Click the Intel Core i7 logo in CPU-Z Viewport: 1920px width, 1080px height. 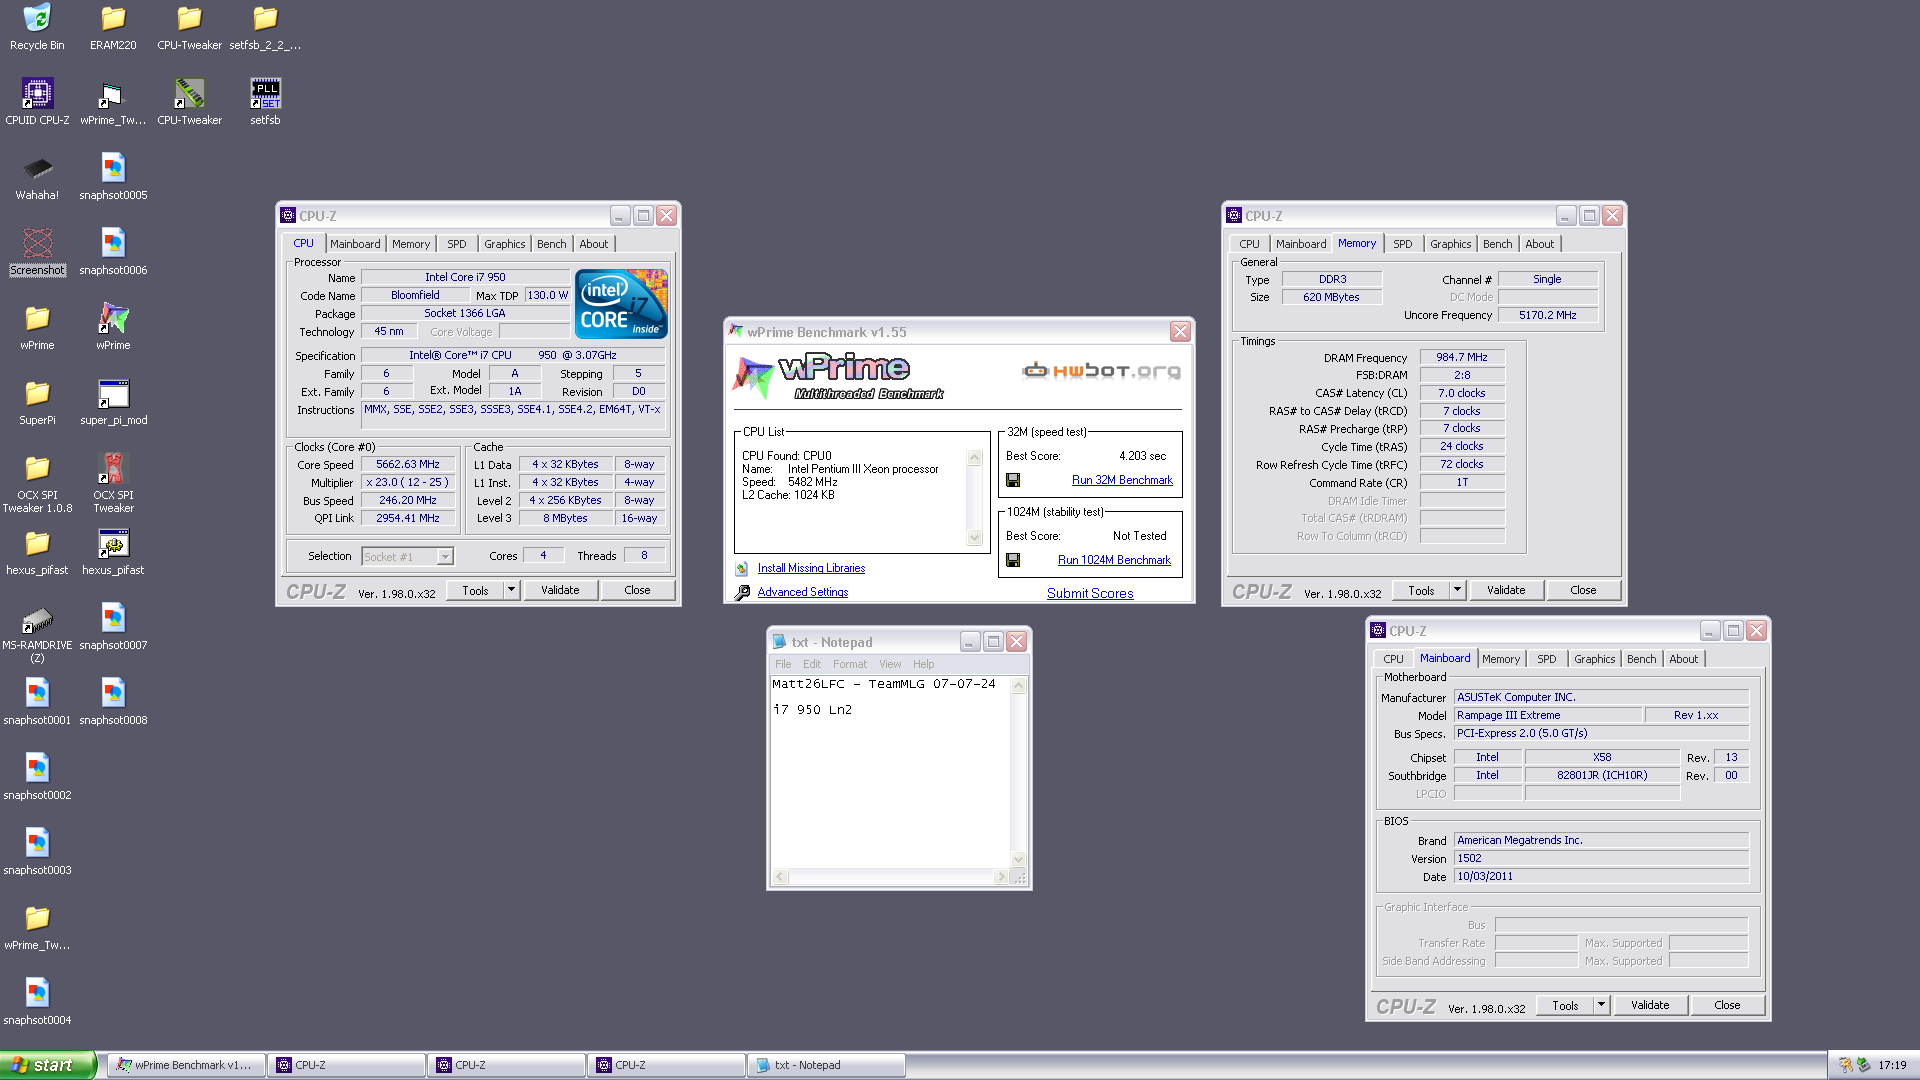coord(621,304)
